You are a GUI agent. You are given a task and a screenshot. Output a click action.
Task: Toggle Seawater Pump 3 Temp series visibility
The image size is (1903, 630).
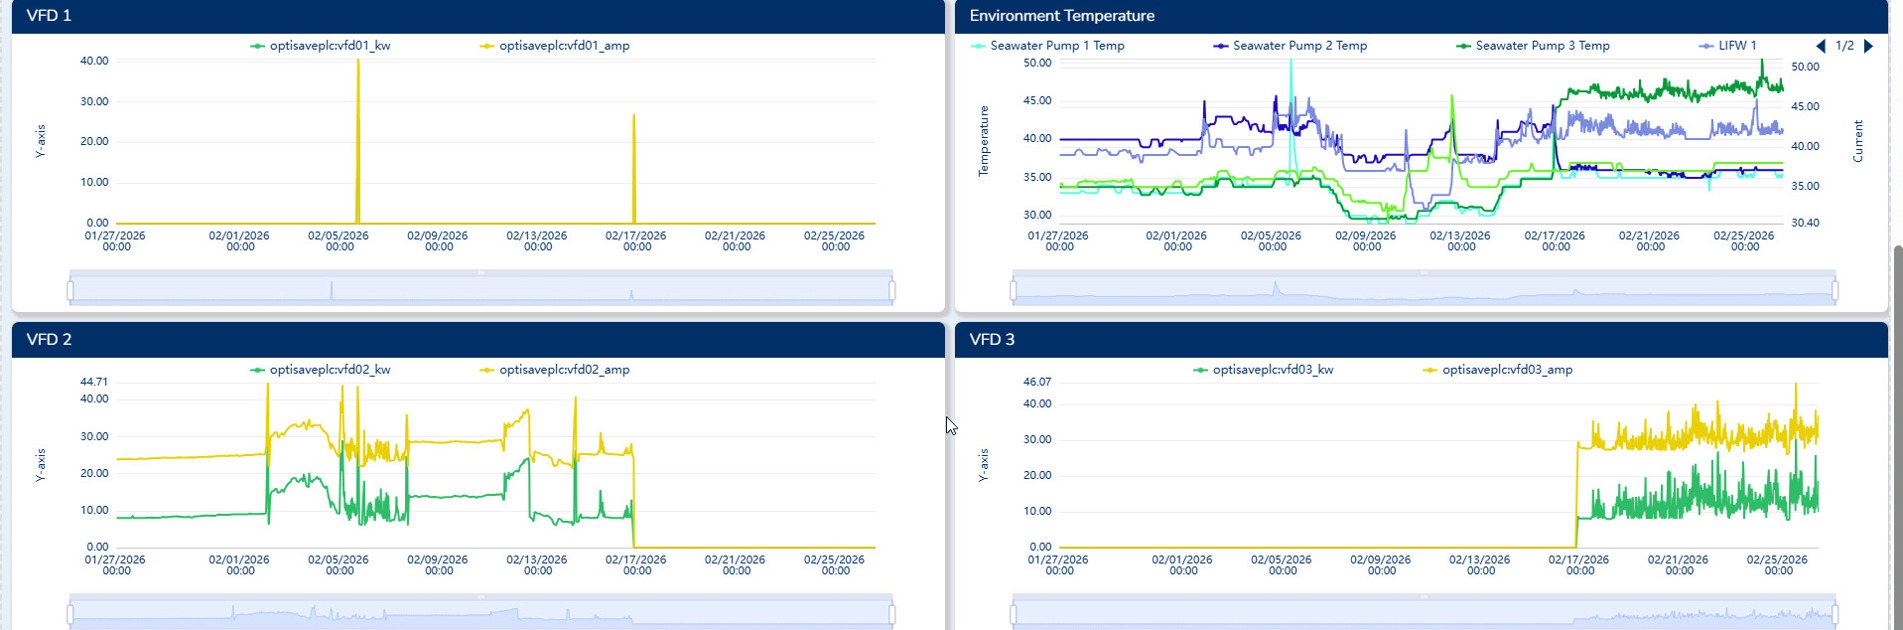tap(1542, 46)
